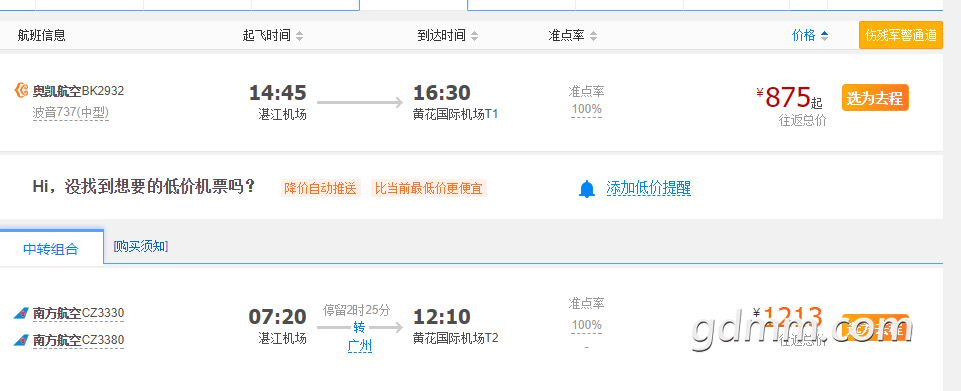
Task: Toggle price sort arrow next to 价格
Action: click(824, 36)
